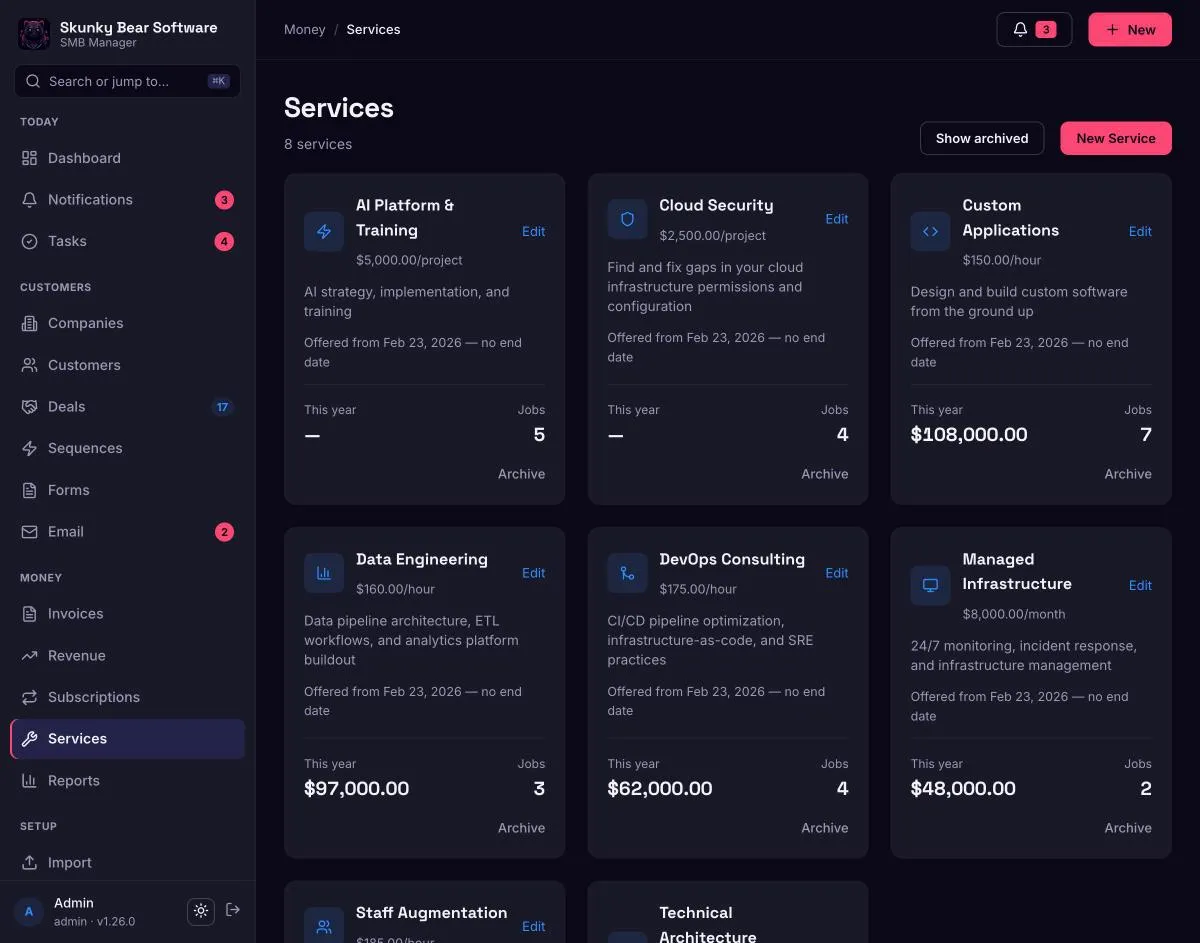
Task: Archive the Managed Infrastructure service
Action: point(1128,828)
